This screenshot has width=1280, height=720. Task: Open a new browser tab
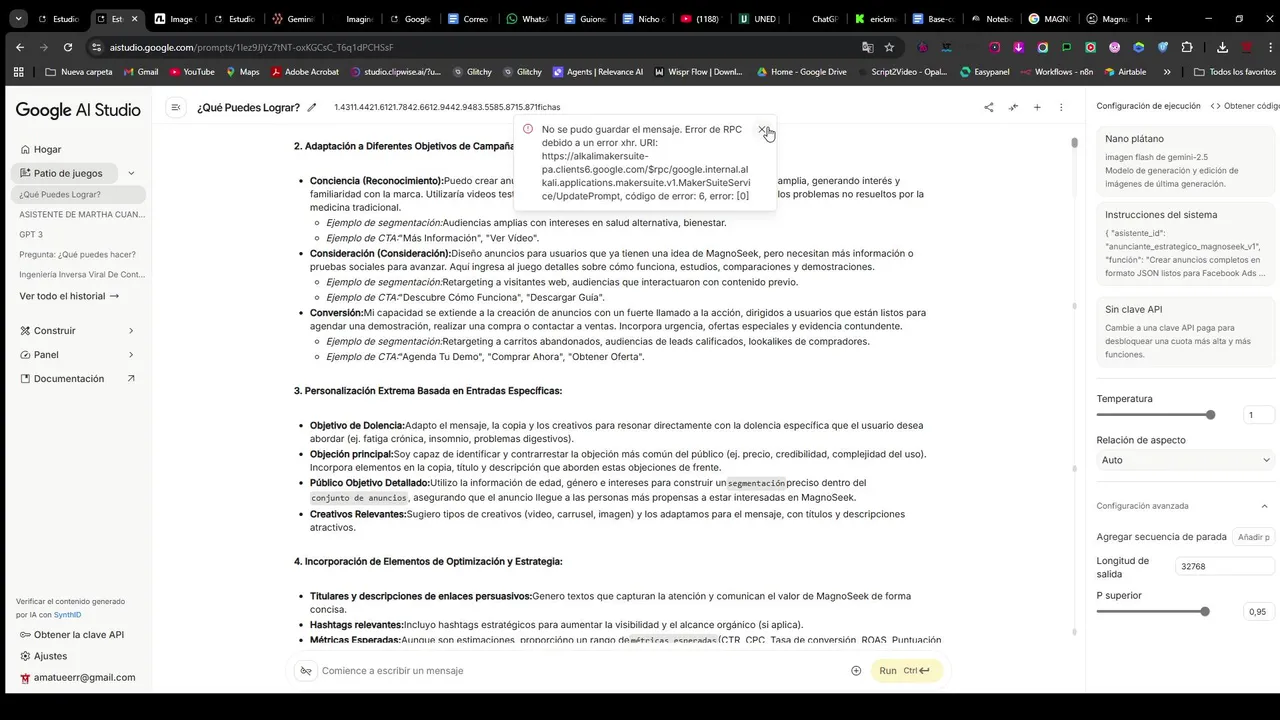coord(1148,19)
